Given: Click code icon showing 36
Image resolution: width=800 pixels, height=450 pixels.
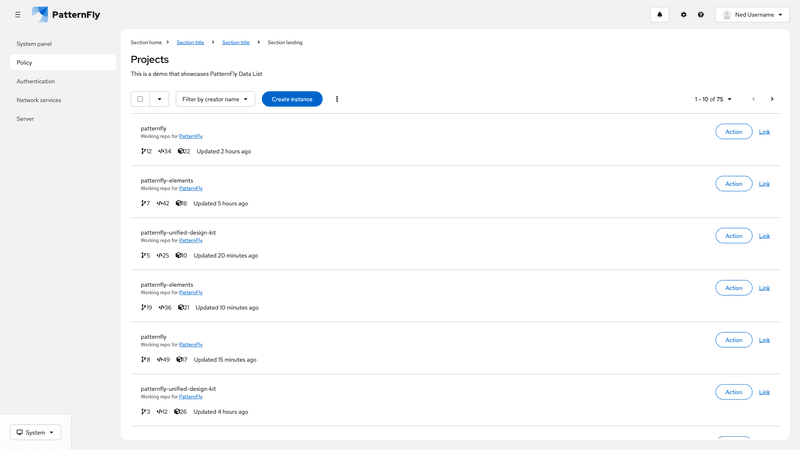Looking at the screenshot, I should (x=161, y=307).
